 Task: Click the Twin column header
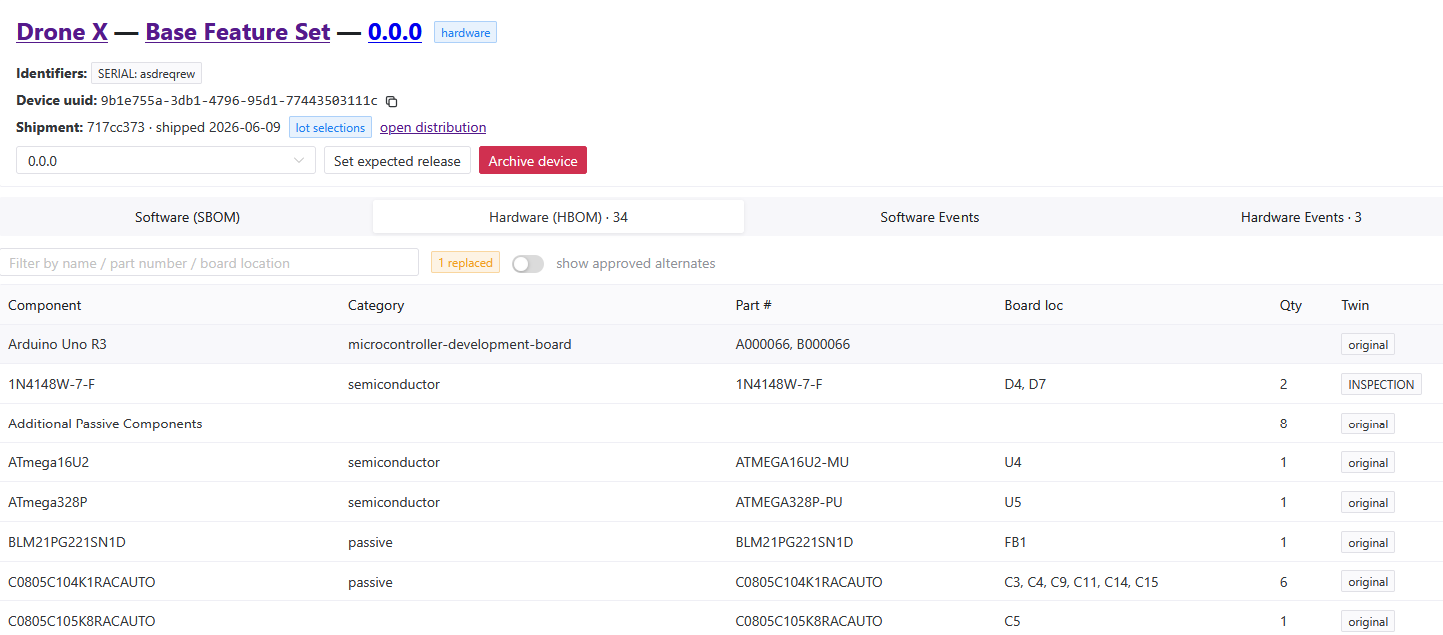point(1355,305)
